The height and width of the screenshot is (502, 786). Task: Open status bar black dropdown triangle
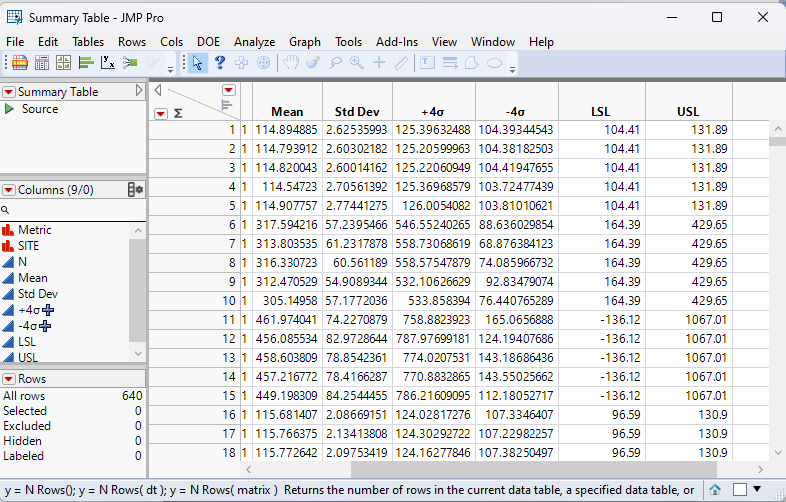pyautogui.click(x=757, y=489)
